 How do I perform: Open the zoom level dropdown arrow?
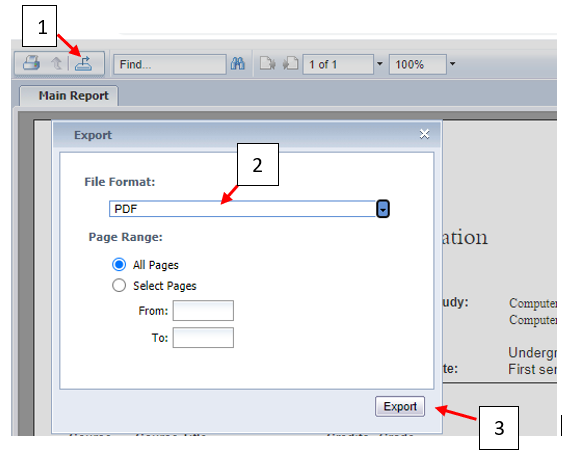pos(452,64)
